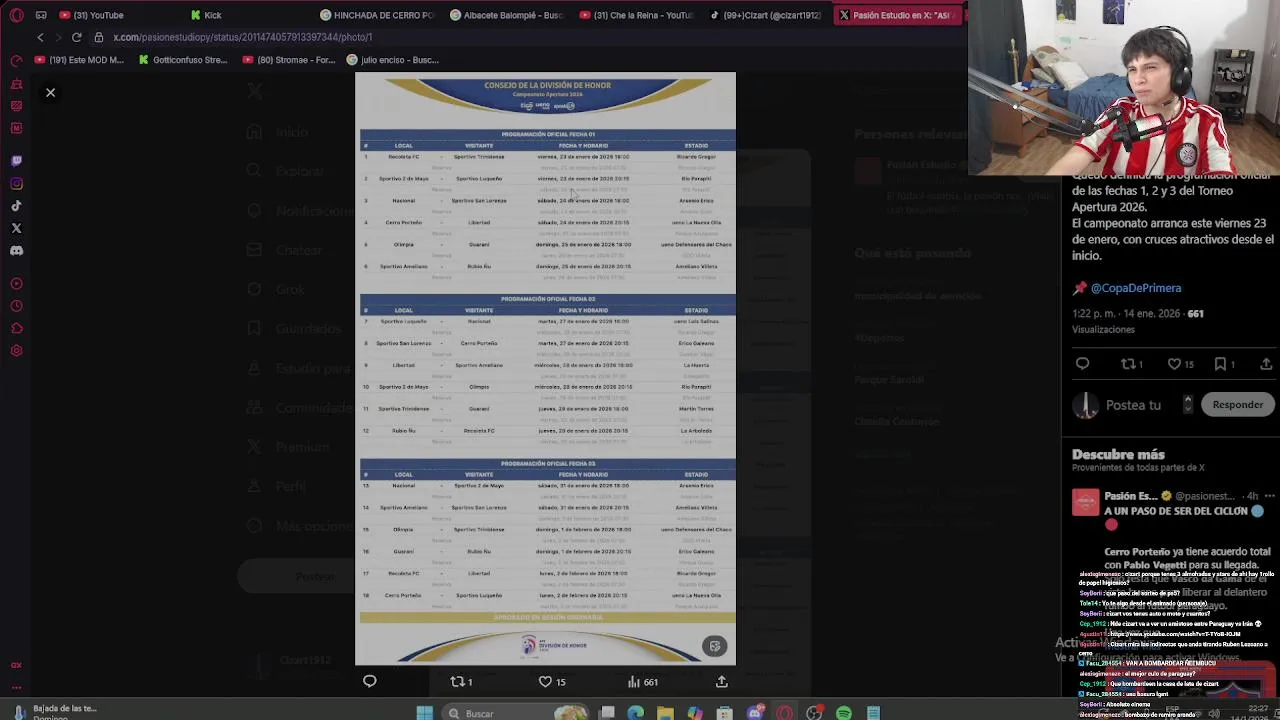Open the GX Mods 'M' sidebar icon

(x=16, y=128)
